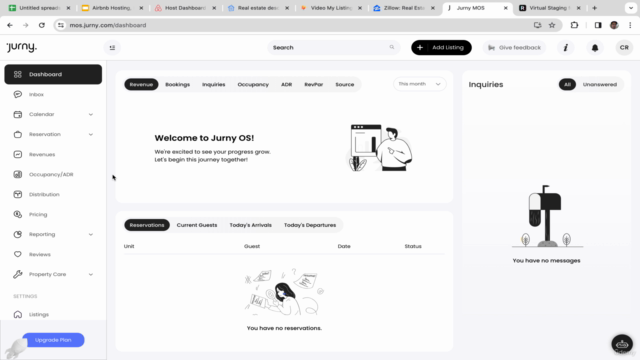
Task: Show Today's Departures tab
Action: coord(310,225)
